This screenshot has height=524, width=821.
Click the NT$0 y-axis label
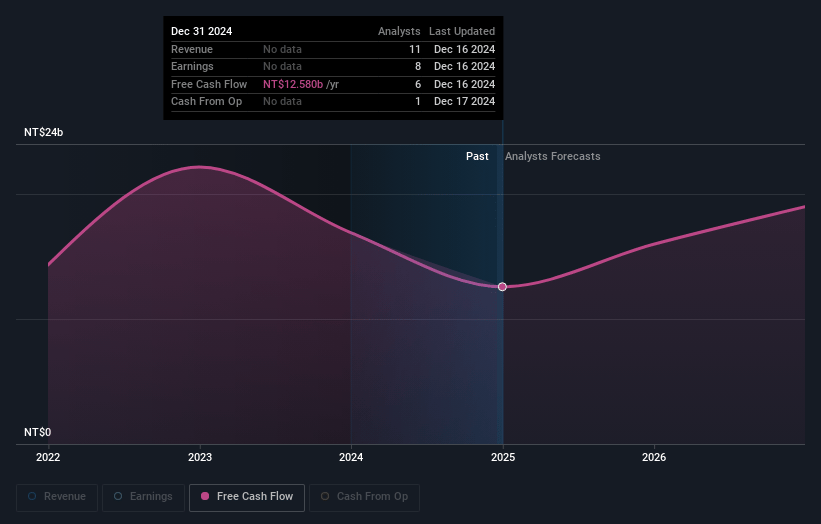tap(38, 432)
